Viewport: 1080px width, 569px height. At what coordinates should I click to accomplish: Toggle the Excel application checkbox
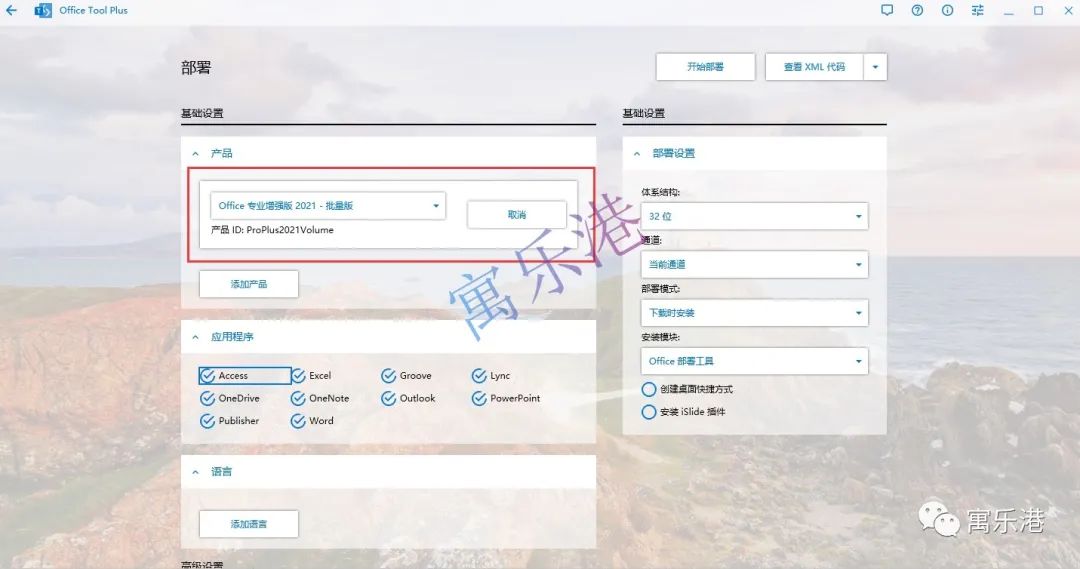pyautogui.click(x=298, y=376)
